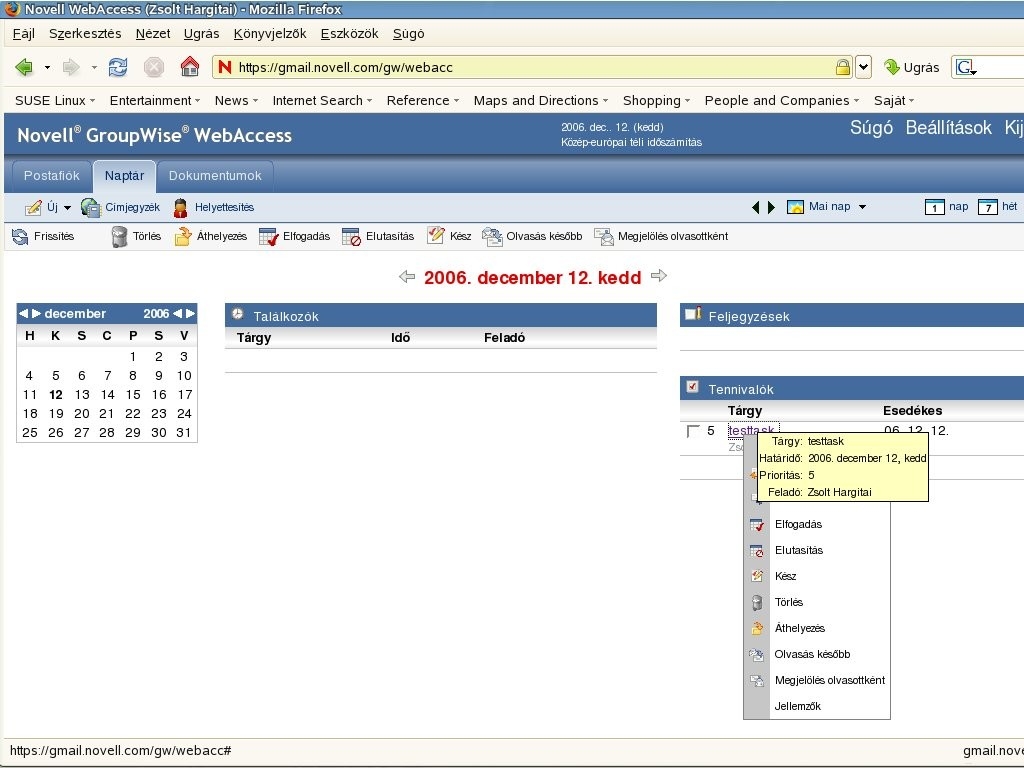Click the padlock security icon in address bar
Viewport: 1024px width, 768px height.
[x=842, y=67]
